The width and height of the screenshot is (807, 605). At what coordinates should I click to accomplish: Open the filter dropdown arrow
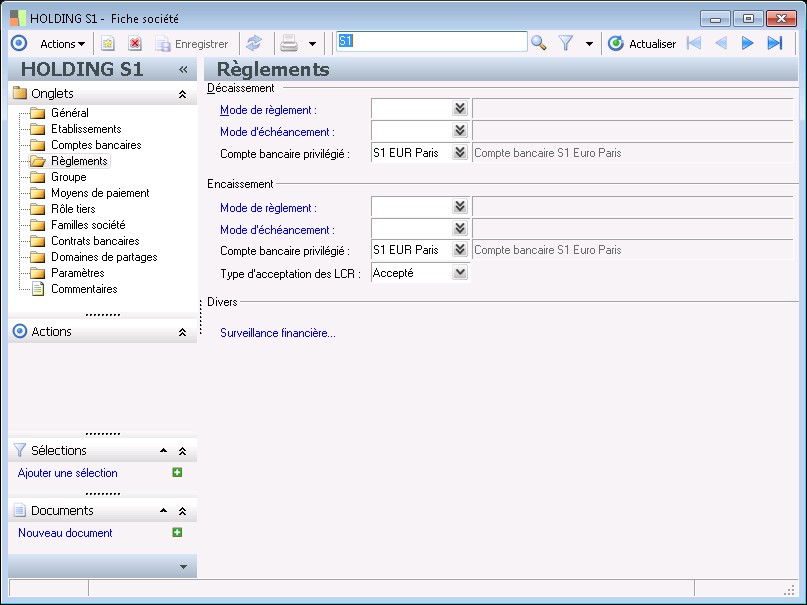click(589, 44)
